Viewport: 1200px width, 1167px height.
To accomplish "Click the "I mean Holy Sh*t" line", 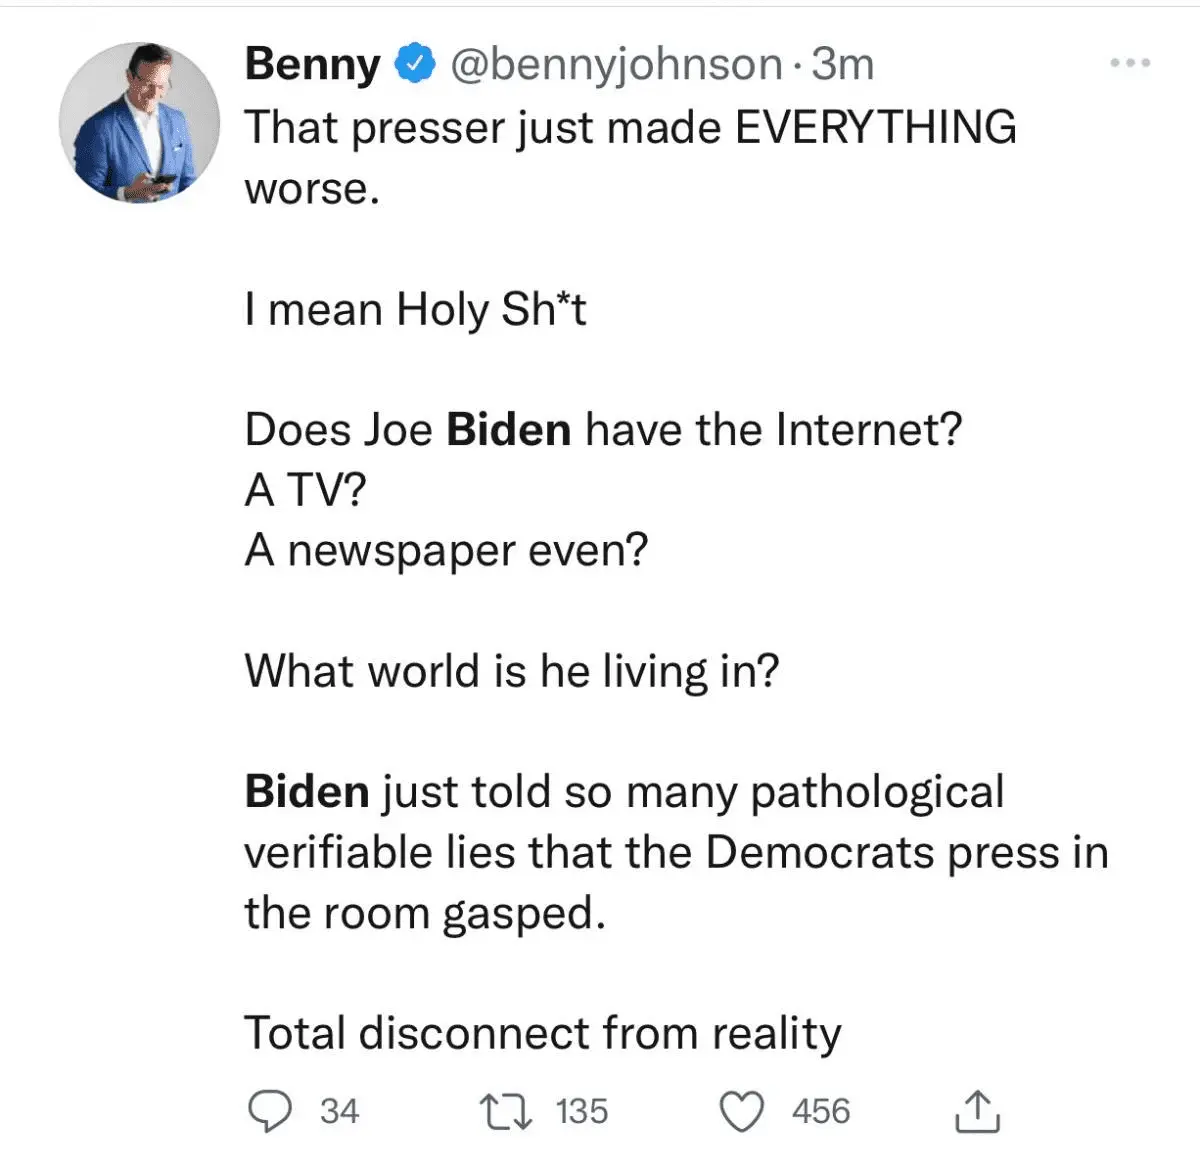I will point(415,310).
